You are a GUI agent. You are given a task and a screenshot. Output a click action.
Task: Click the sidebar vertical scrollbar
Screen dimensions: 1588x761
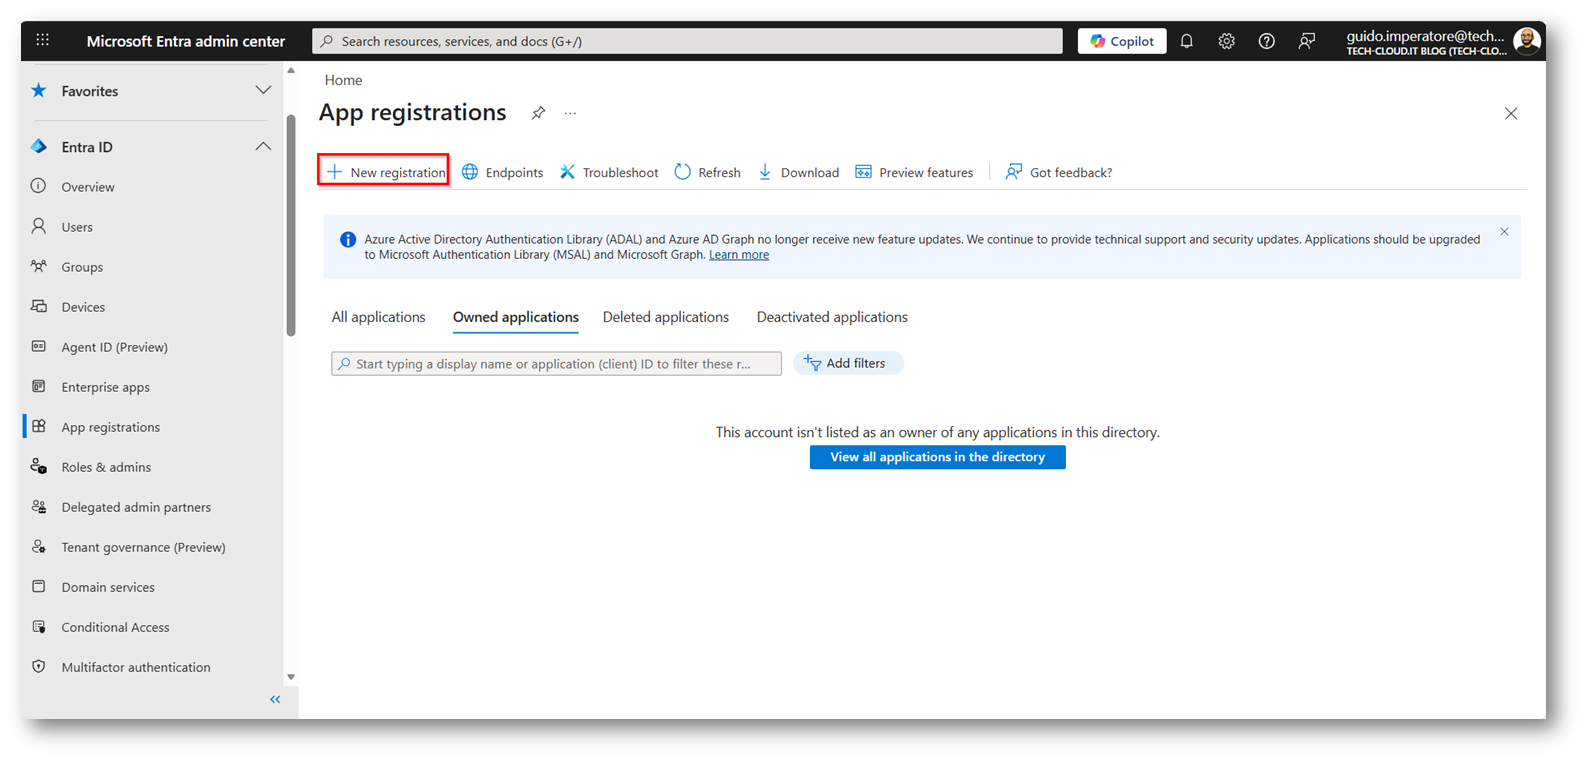291,225
